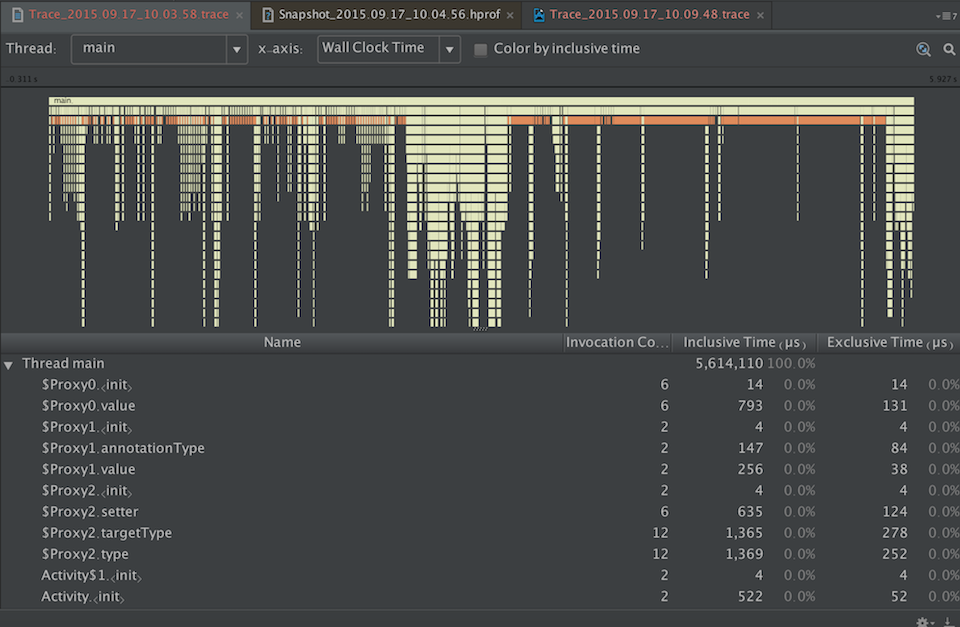Click the Snapshot hprof tab file icon

tap(267, 15)
